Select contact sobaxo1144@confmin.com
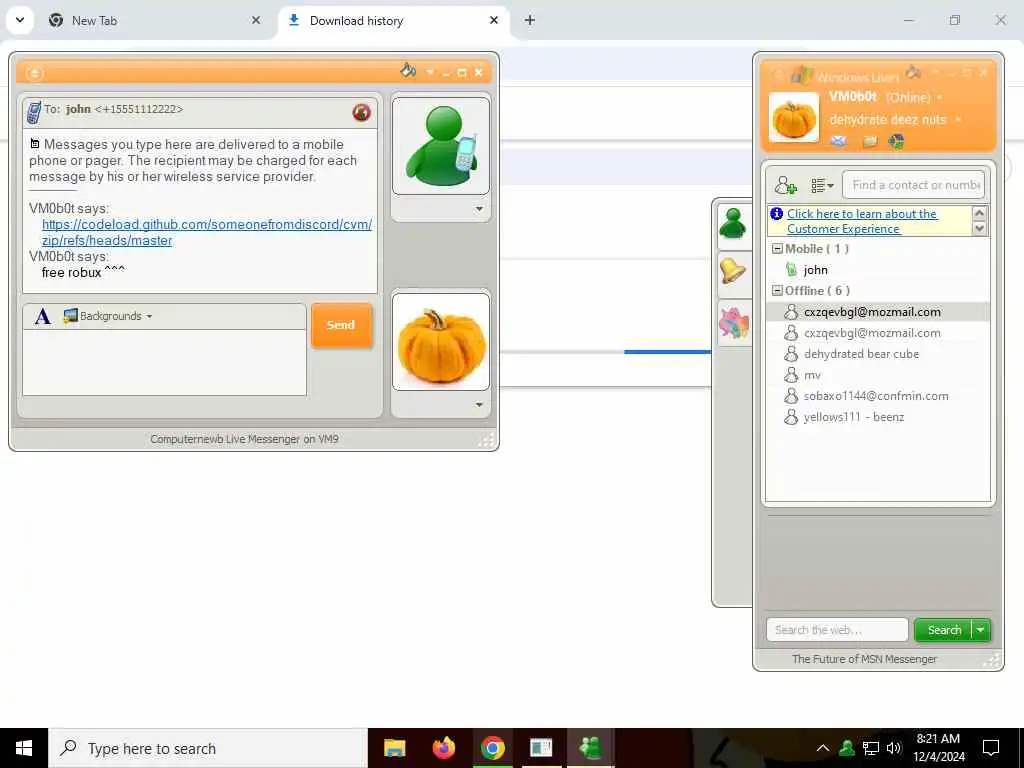Viewport: 1024px width, 768px height. [877, 396]
